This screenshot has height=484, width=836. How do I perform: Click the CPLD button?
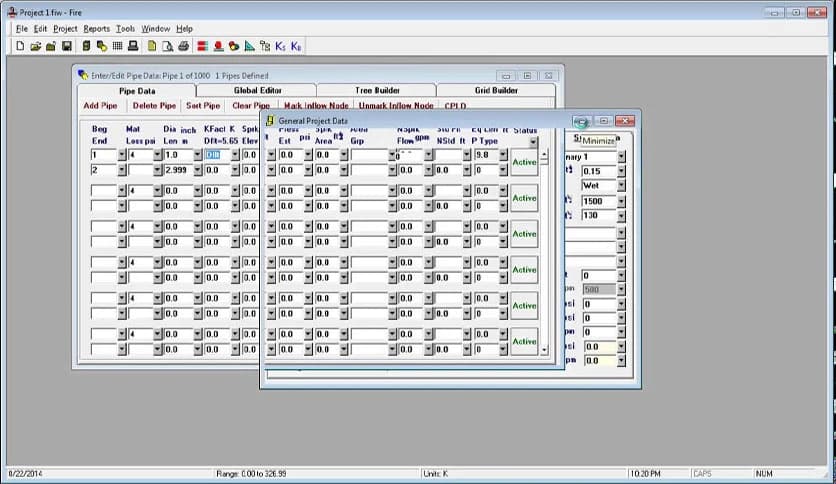[x=455, y=106]
